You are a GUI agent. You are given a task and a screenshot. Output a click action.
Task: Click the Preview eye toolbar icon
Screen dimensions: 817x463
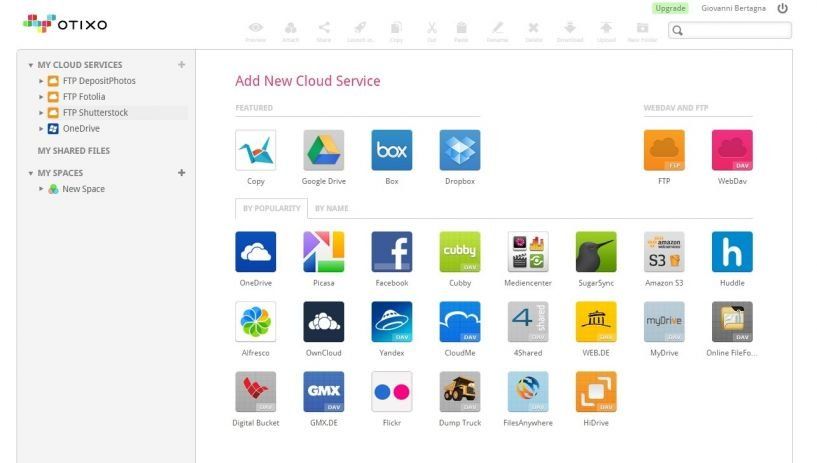point(255,28)
